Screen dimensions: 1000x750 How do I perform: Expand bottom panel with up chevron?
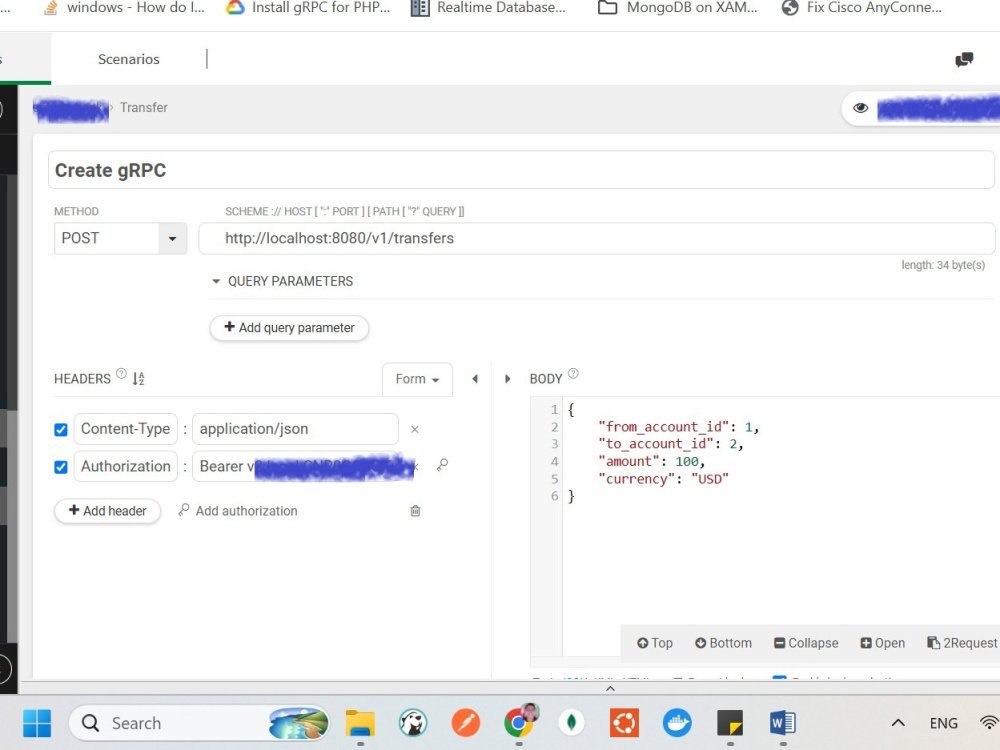tap(610, 689)
